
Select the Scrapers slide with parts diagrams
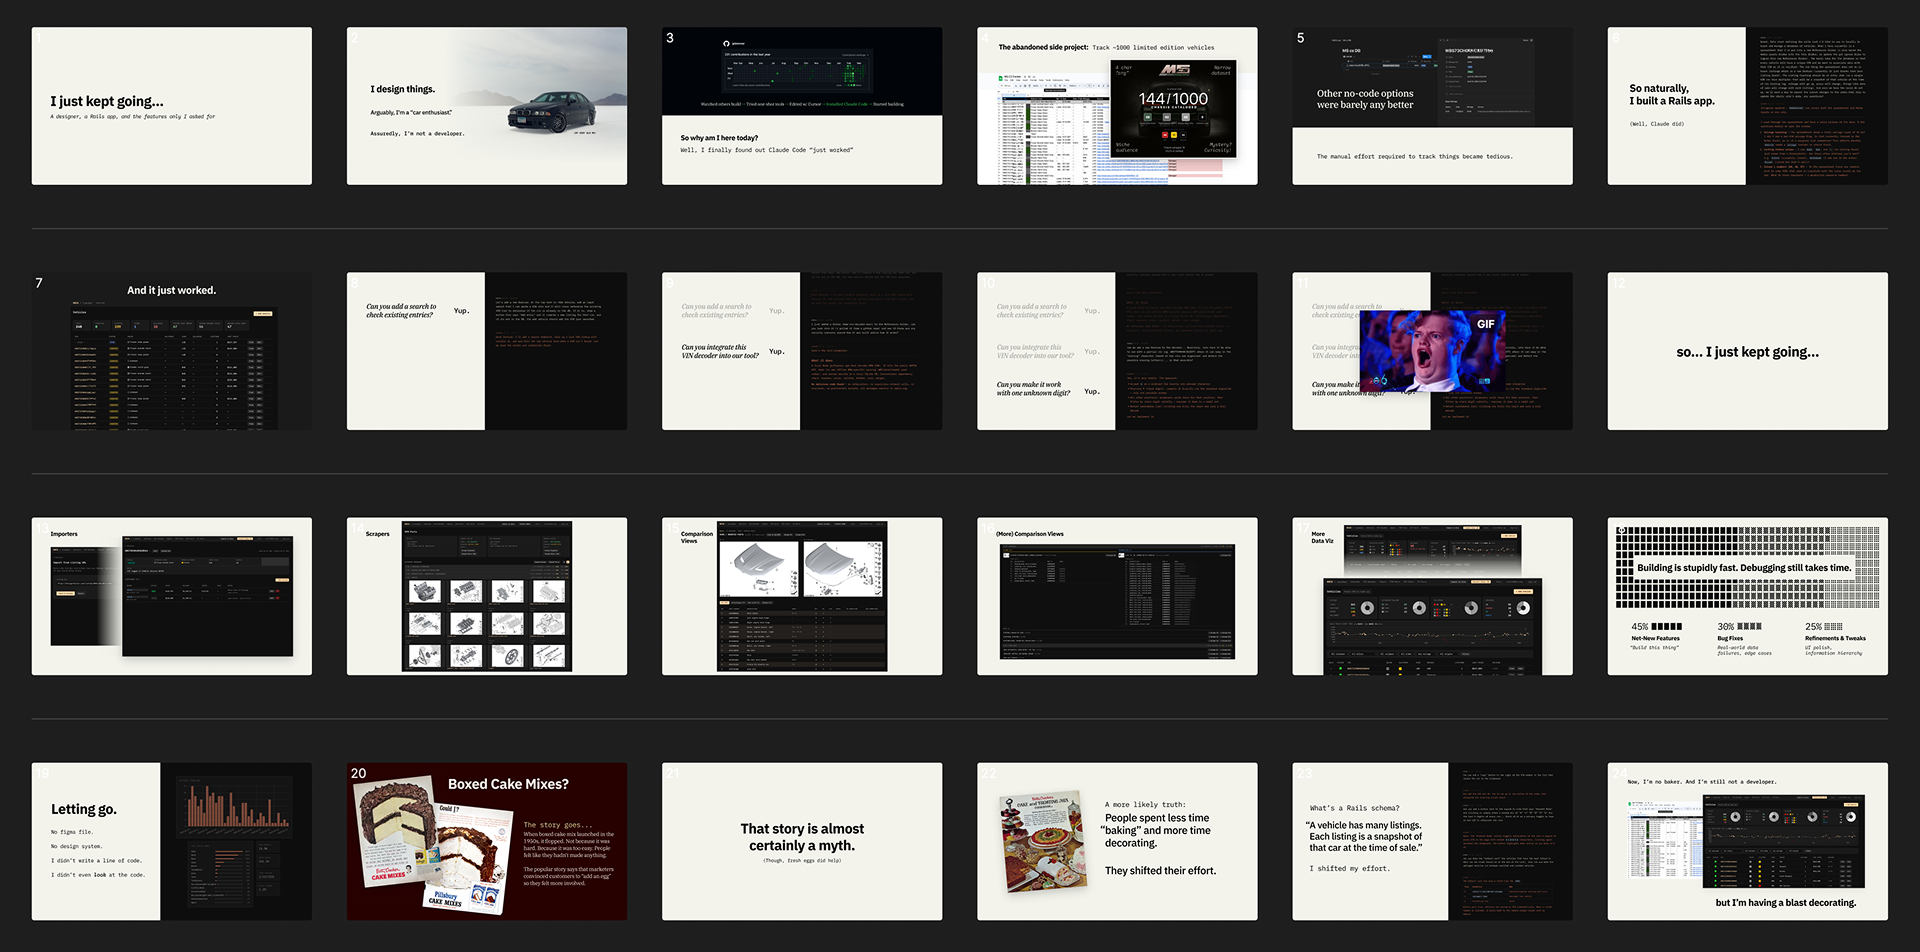coord(487,596)
